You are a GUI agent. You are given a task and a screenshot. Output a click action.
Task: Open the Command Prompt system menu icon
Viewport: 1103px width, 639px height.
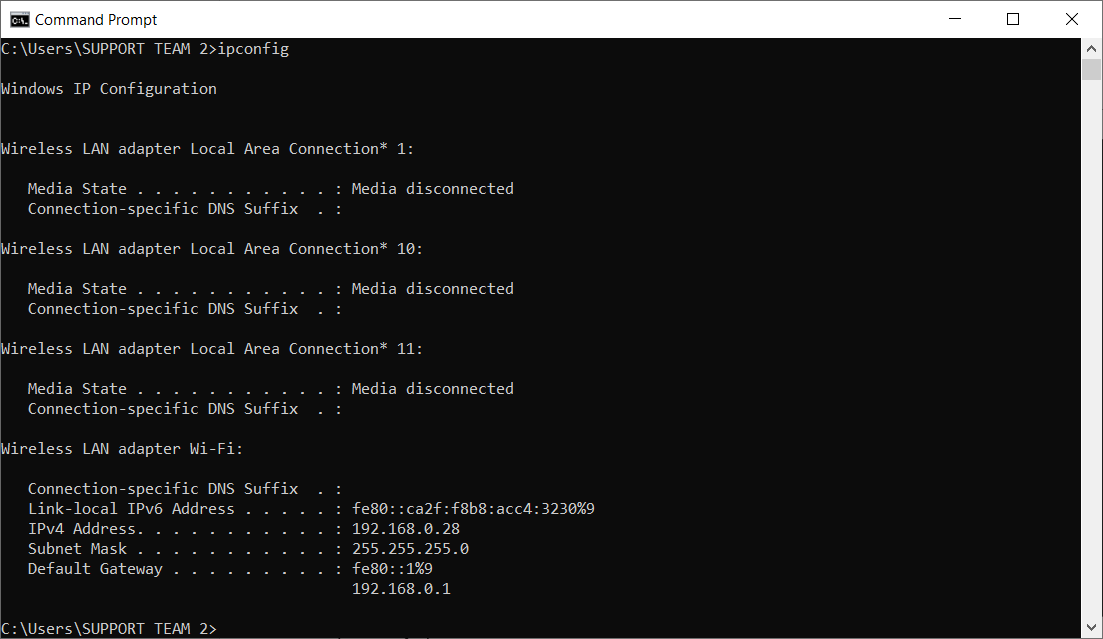19,19
